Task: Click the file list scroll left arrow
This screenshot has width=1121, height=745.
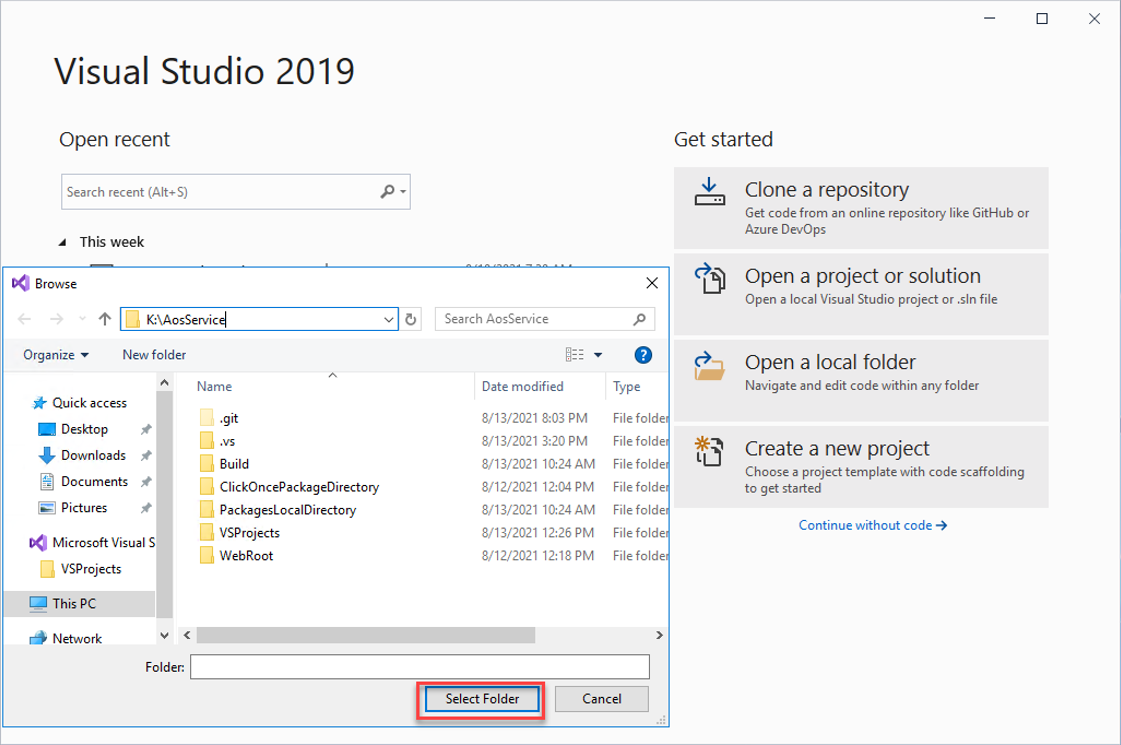Action: tap(187, 635)
